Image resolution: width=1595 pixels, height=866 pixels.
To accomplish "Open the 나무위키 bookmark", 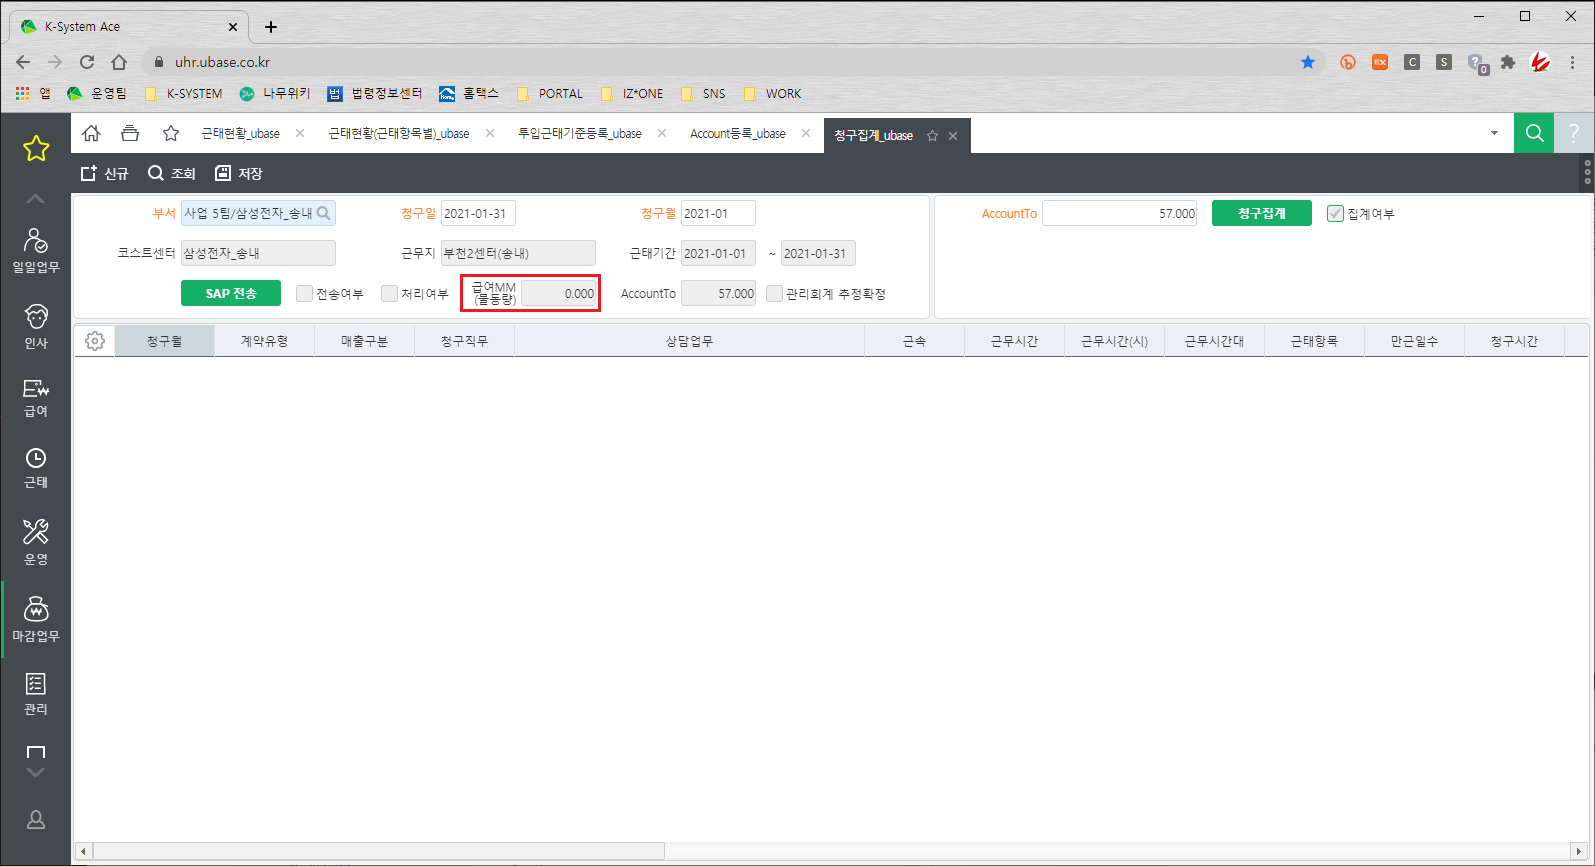I will 275,93.
